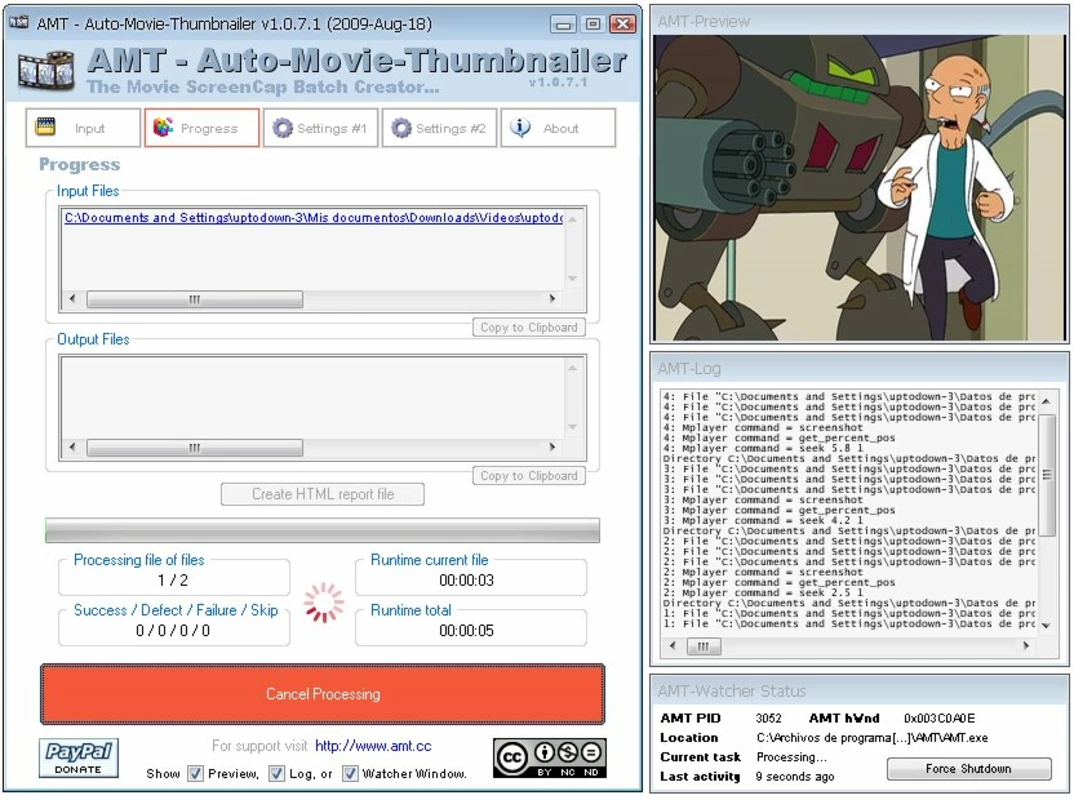The height and width of the screenshot is (800, 1074).
Task: Click Input Files scroll left arrow
Action: point(73,299)
